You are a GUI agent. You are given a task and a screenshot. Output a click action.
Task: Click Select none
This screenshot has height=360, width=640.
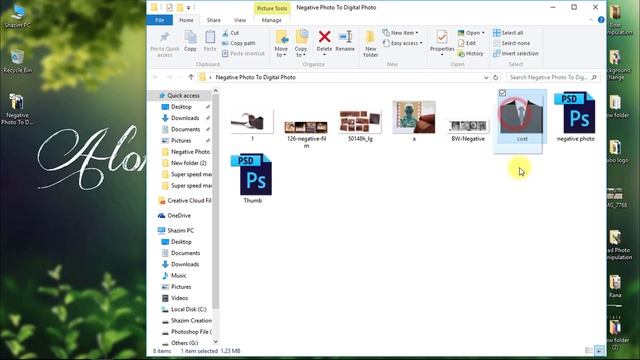[511, 43]
